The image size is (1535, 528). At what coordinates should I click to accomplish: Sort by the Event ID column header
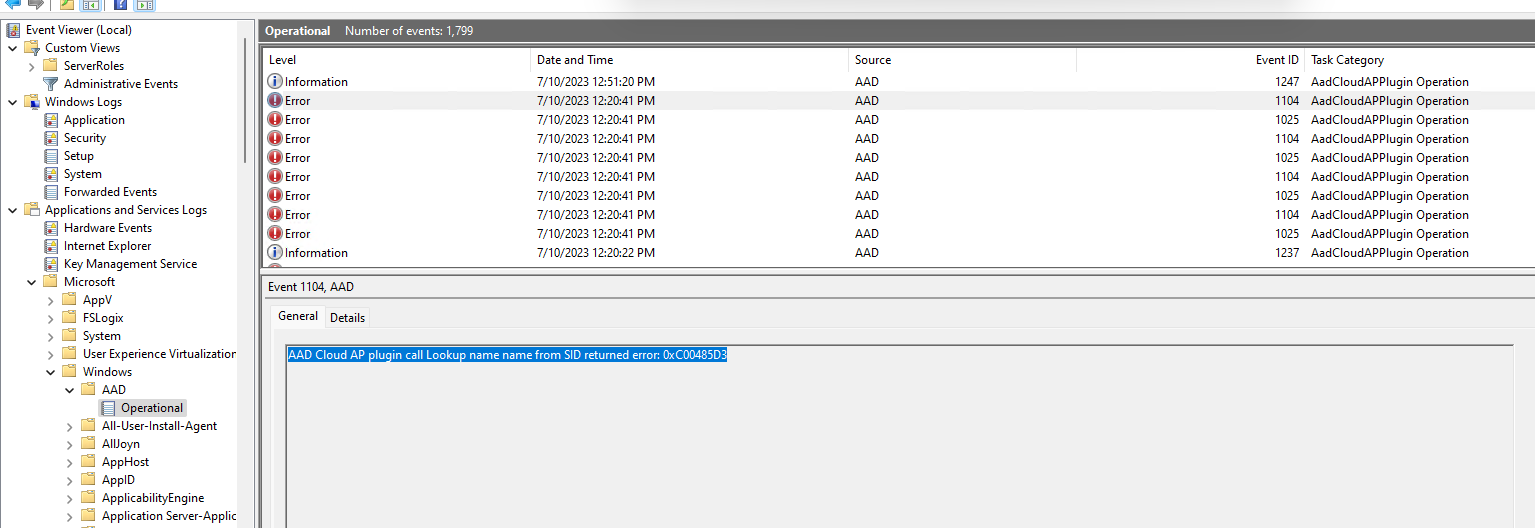(1190, 60)
